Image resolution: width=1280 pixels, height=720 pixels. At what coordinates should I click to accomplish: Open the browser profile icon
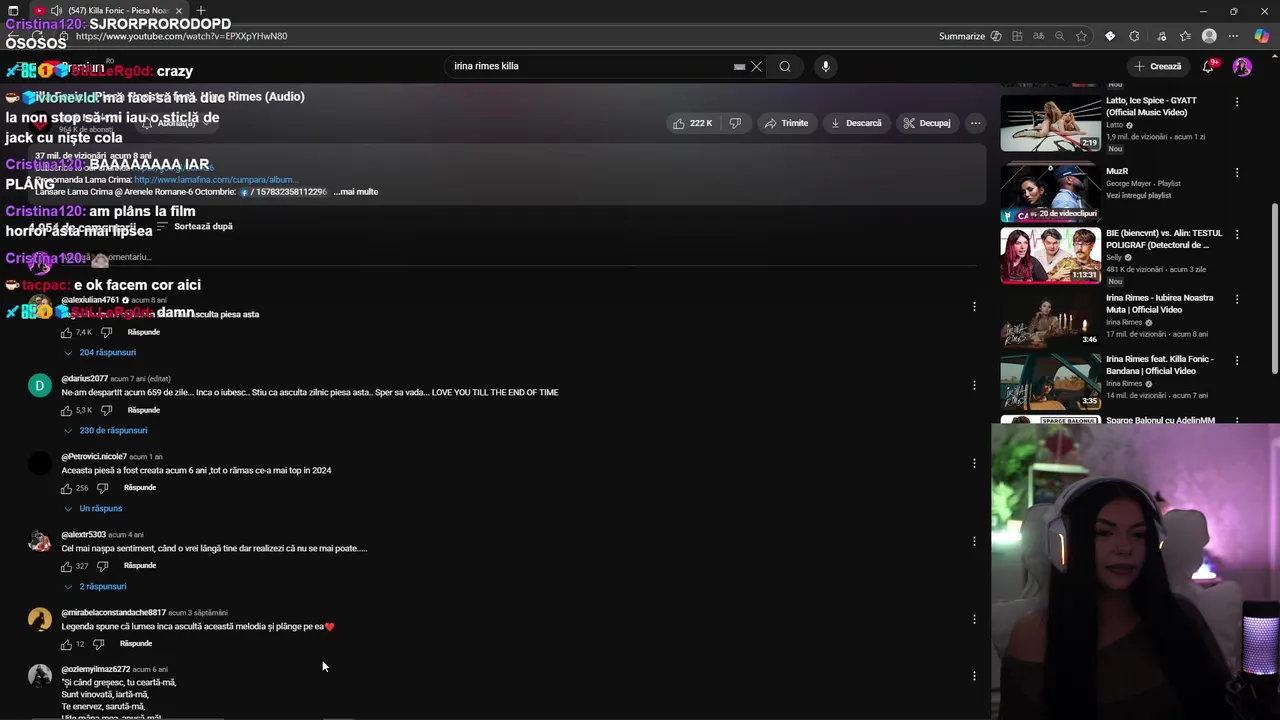pos(1209,36)
